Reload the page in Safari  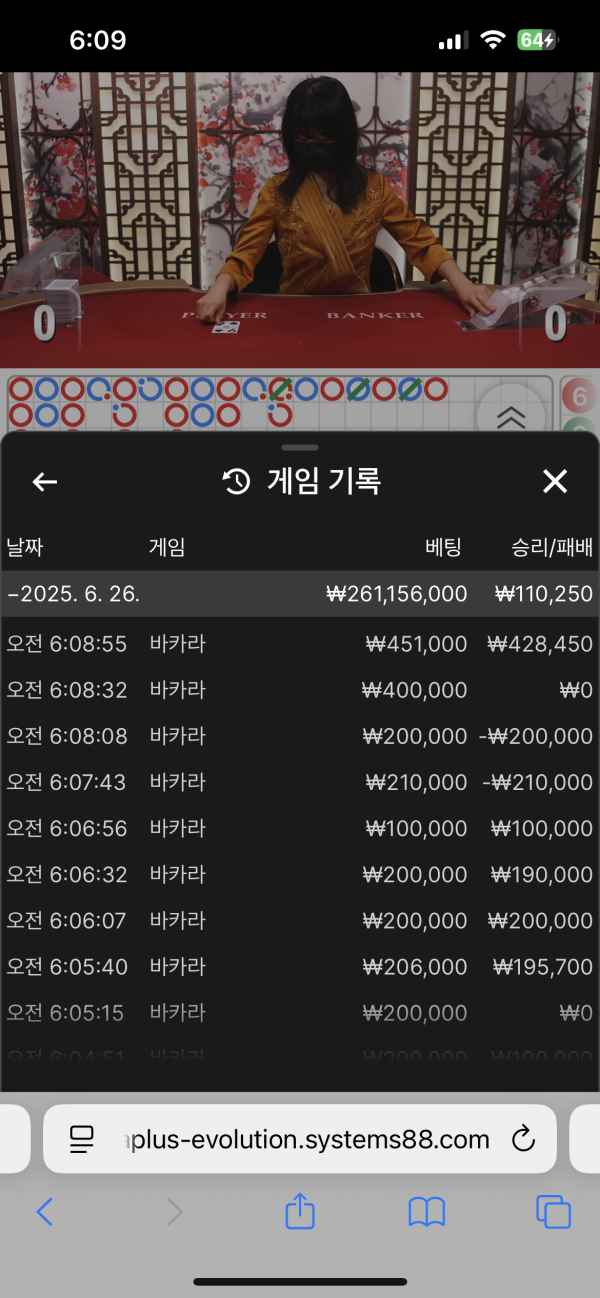(x=522, y=1139)
